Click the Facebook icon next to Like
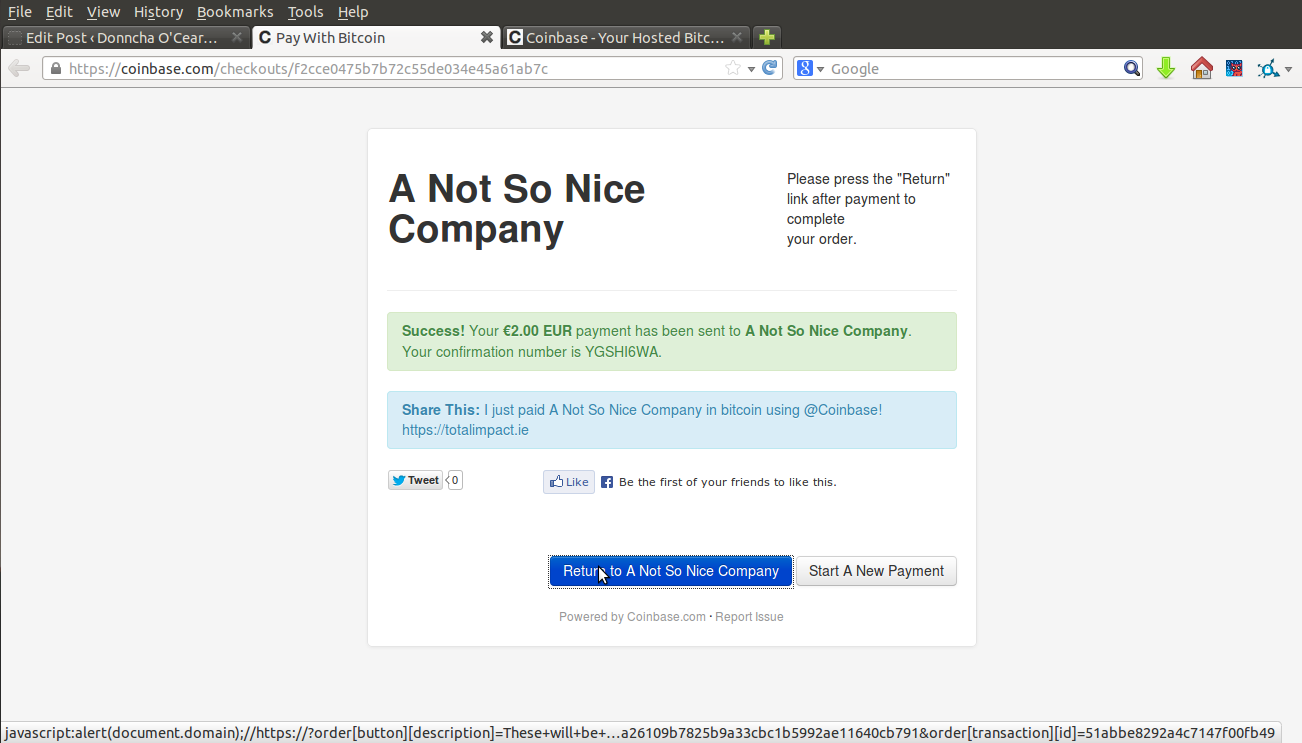Image resolution: width=1302 pixels, height=743 pixels. click(x=606, y=481)
